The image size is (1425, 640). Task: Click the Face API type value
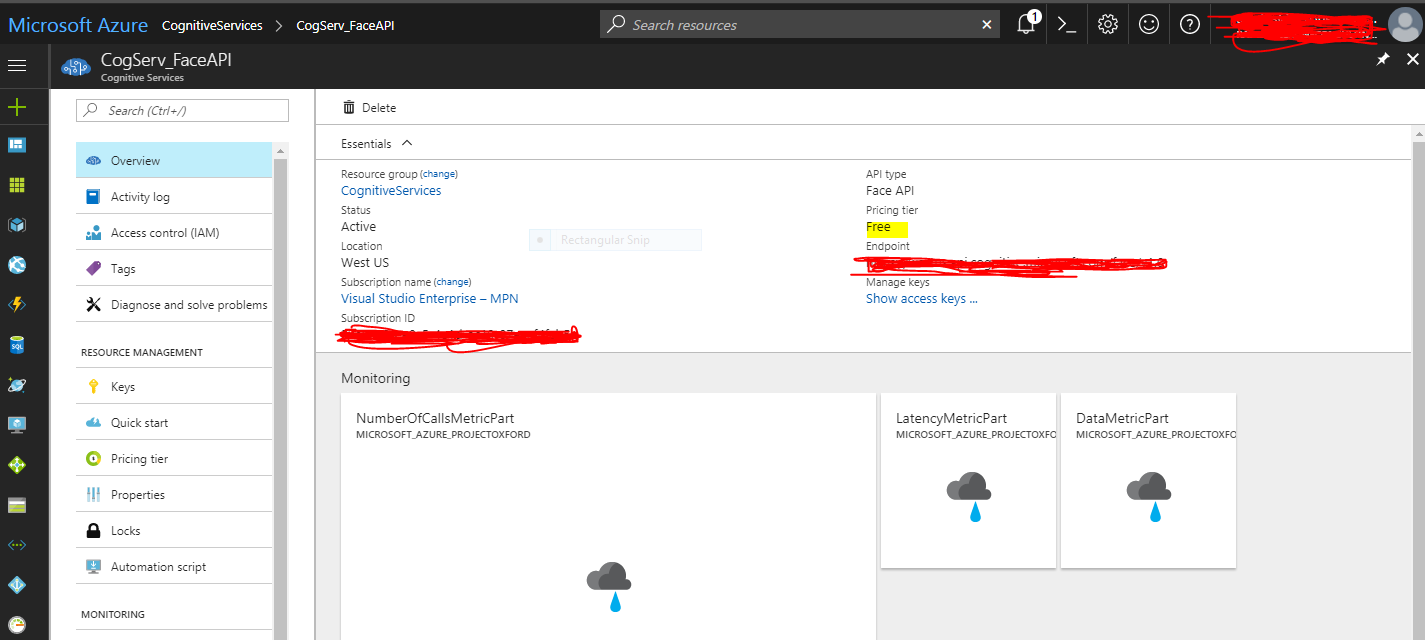click(890, 190)
